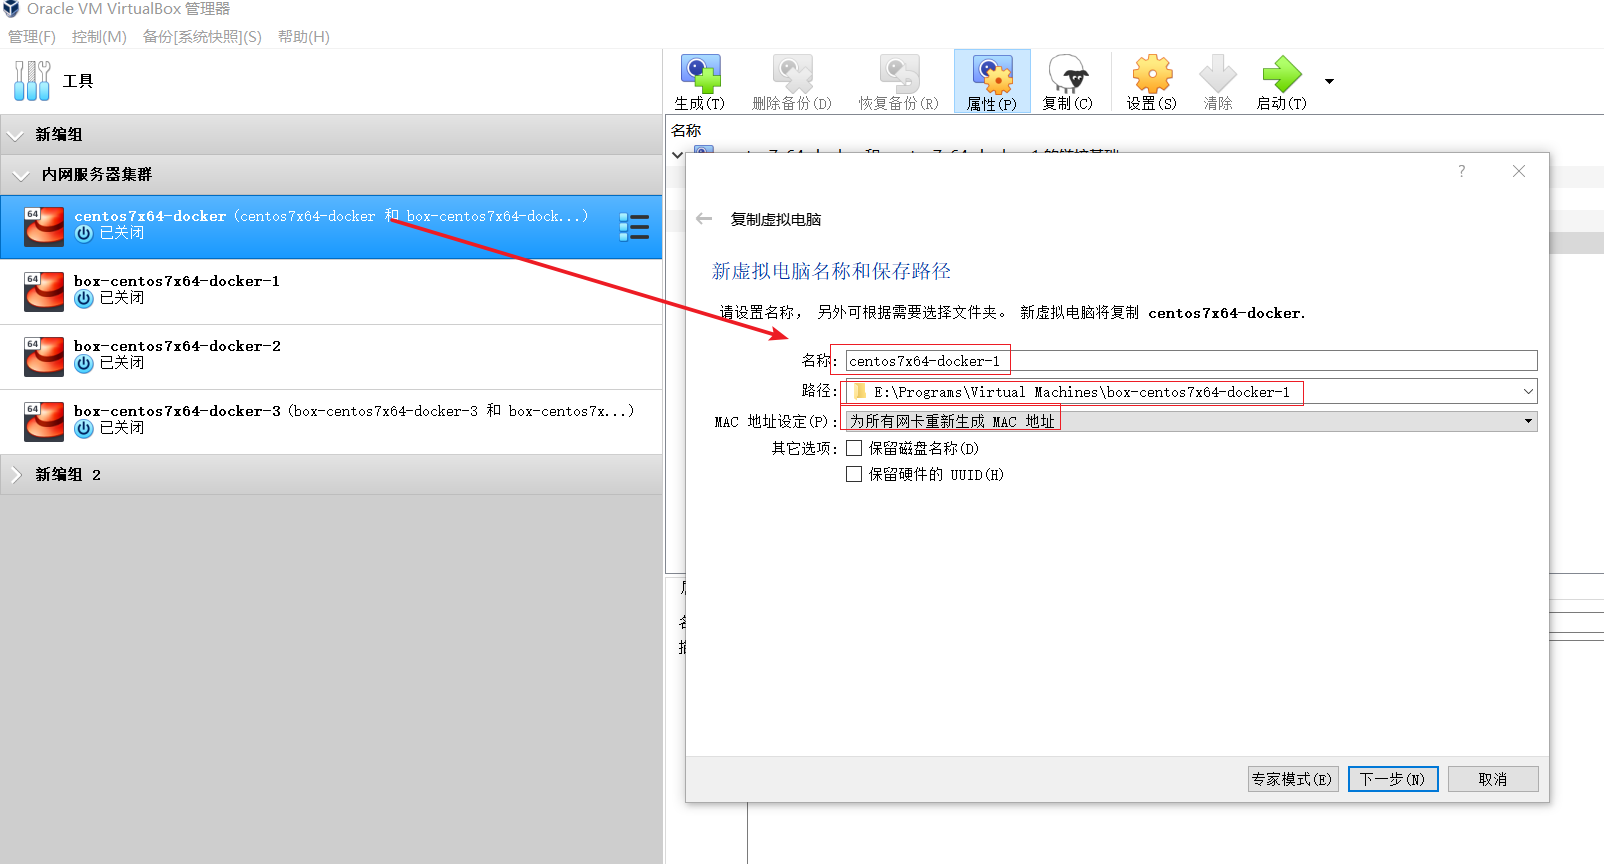
Task: Click the 名称 column header
Action: click(686, 131)
